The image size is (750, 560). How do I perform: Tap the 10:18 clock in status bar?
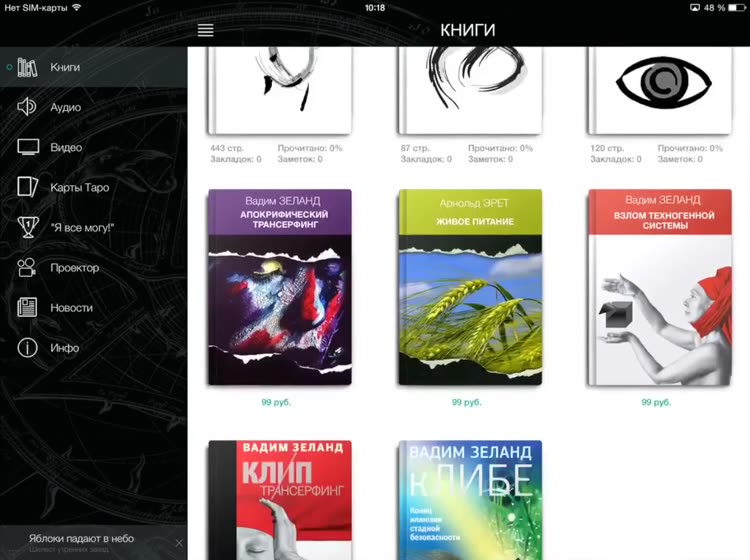click(x=375, y=8)
